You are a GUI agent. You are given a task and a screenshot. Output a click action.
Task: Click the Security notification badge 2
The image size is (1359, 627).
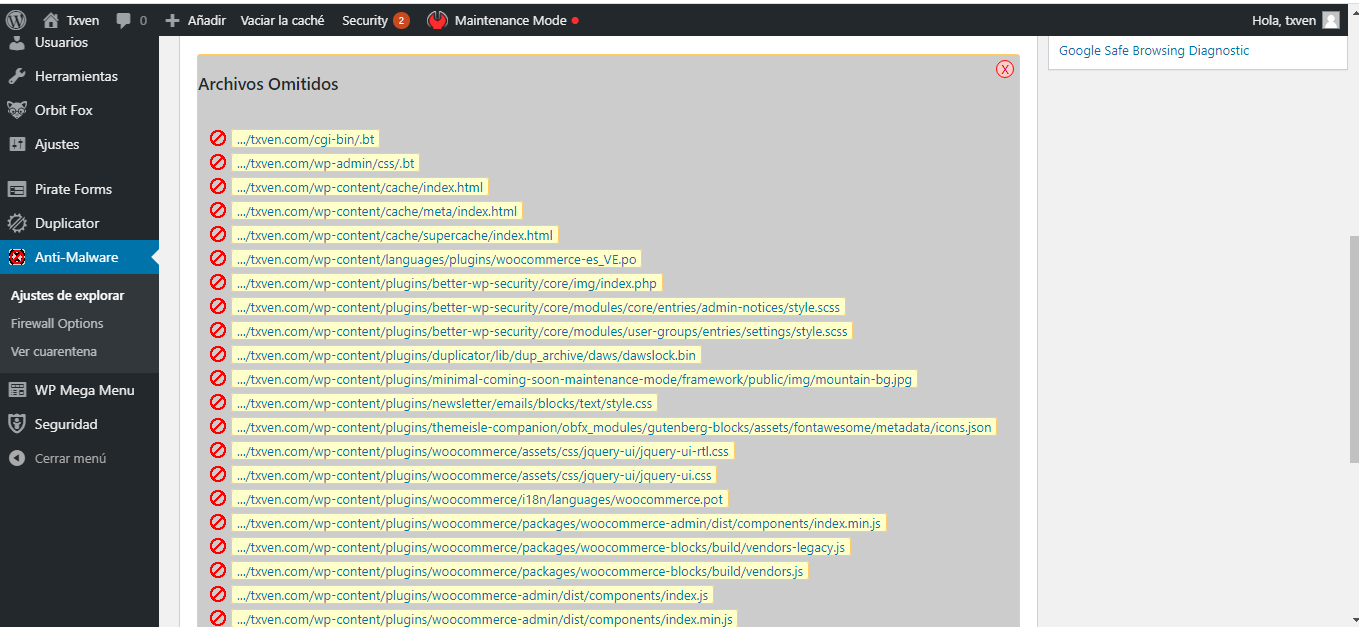(401, 20)
